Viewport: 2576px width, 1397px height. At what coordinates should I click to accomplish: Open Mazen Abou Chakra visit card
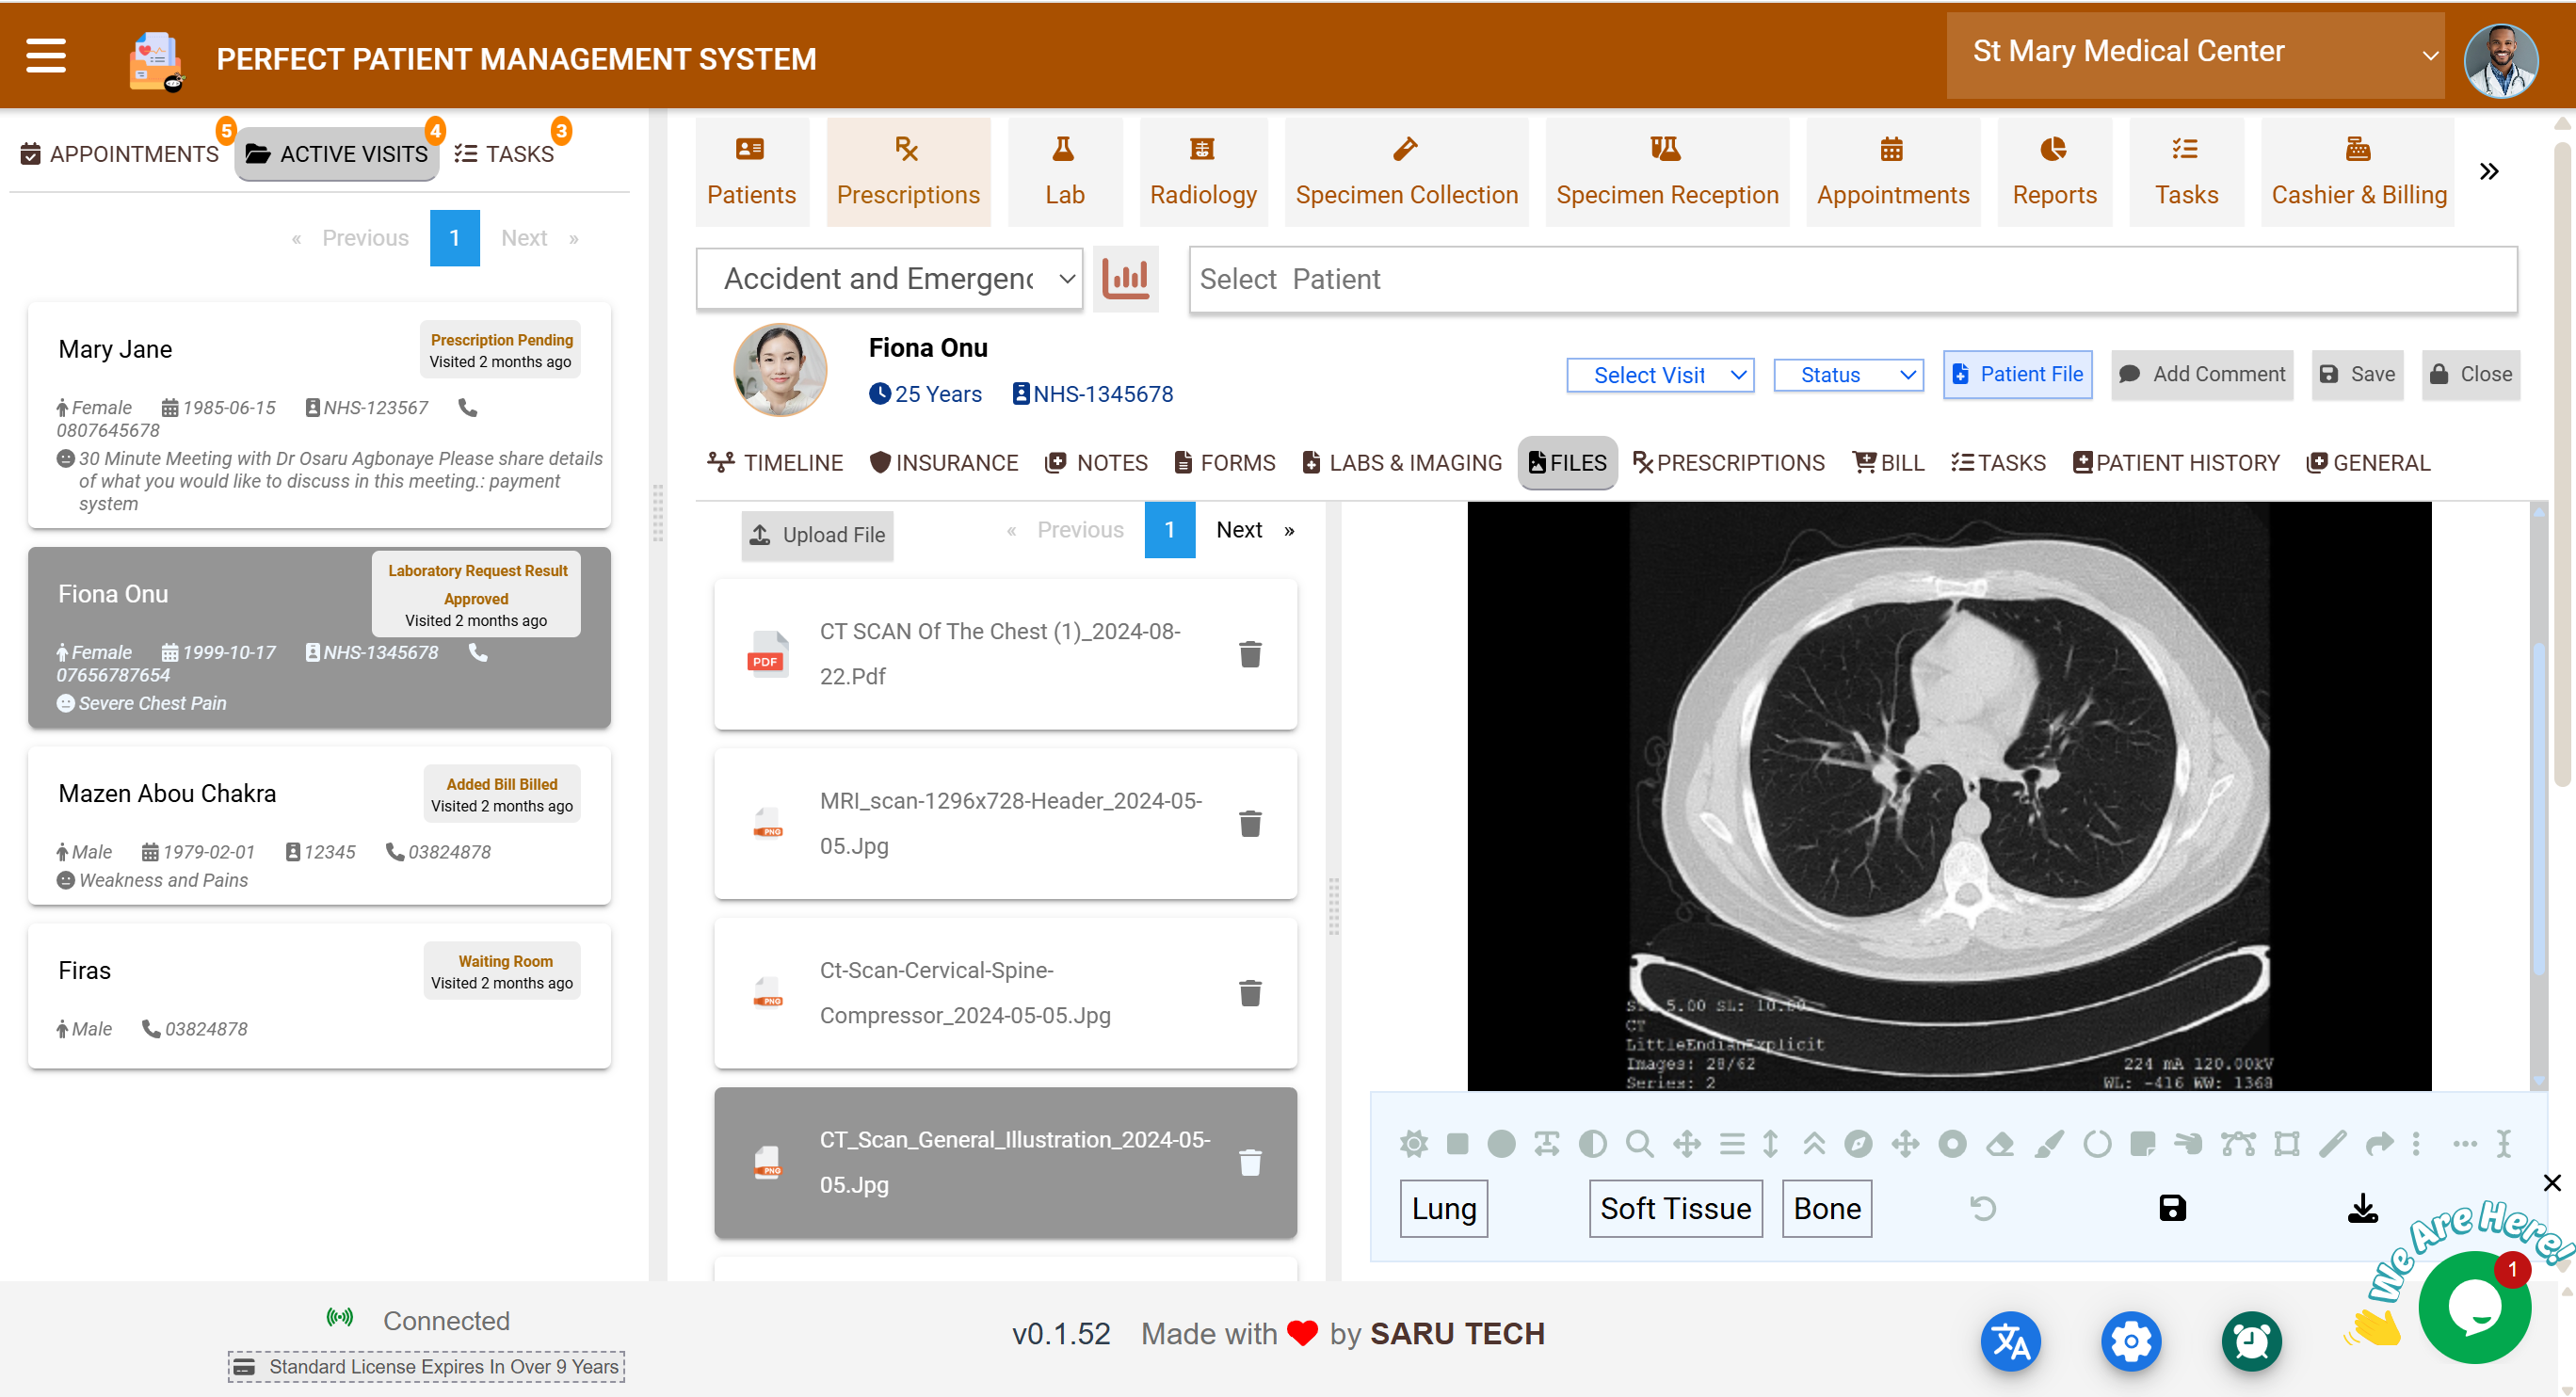tap(319, 825)
